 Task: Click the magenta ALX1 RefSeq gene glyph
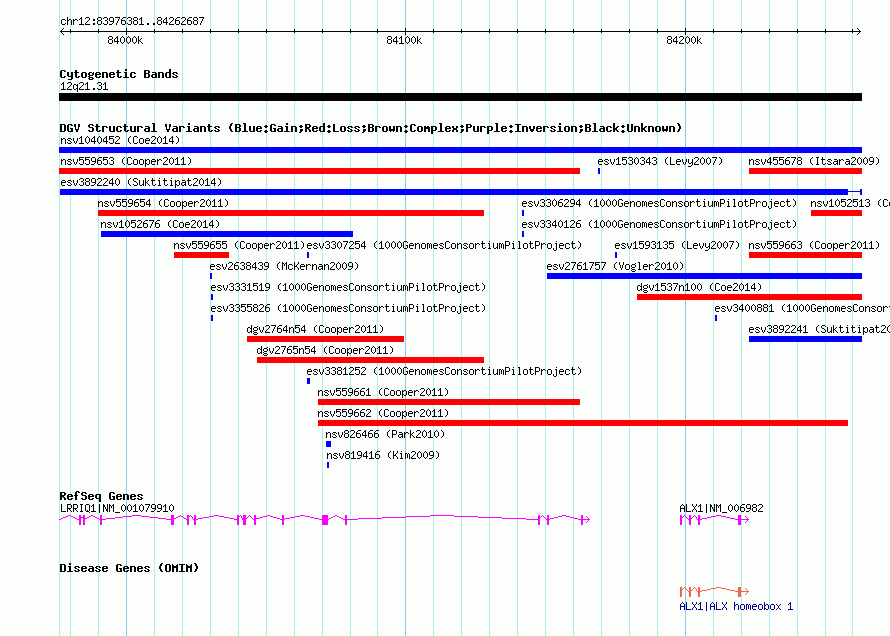click(715, 520)
